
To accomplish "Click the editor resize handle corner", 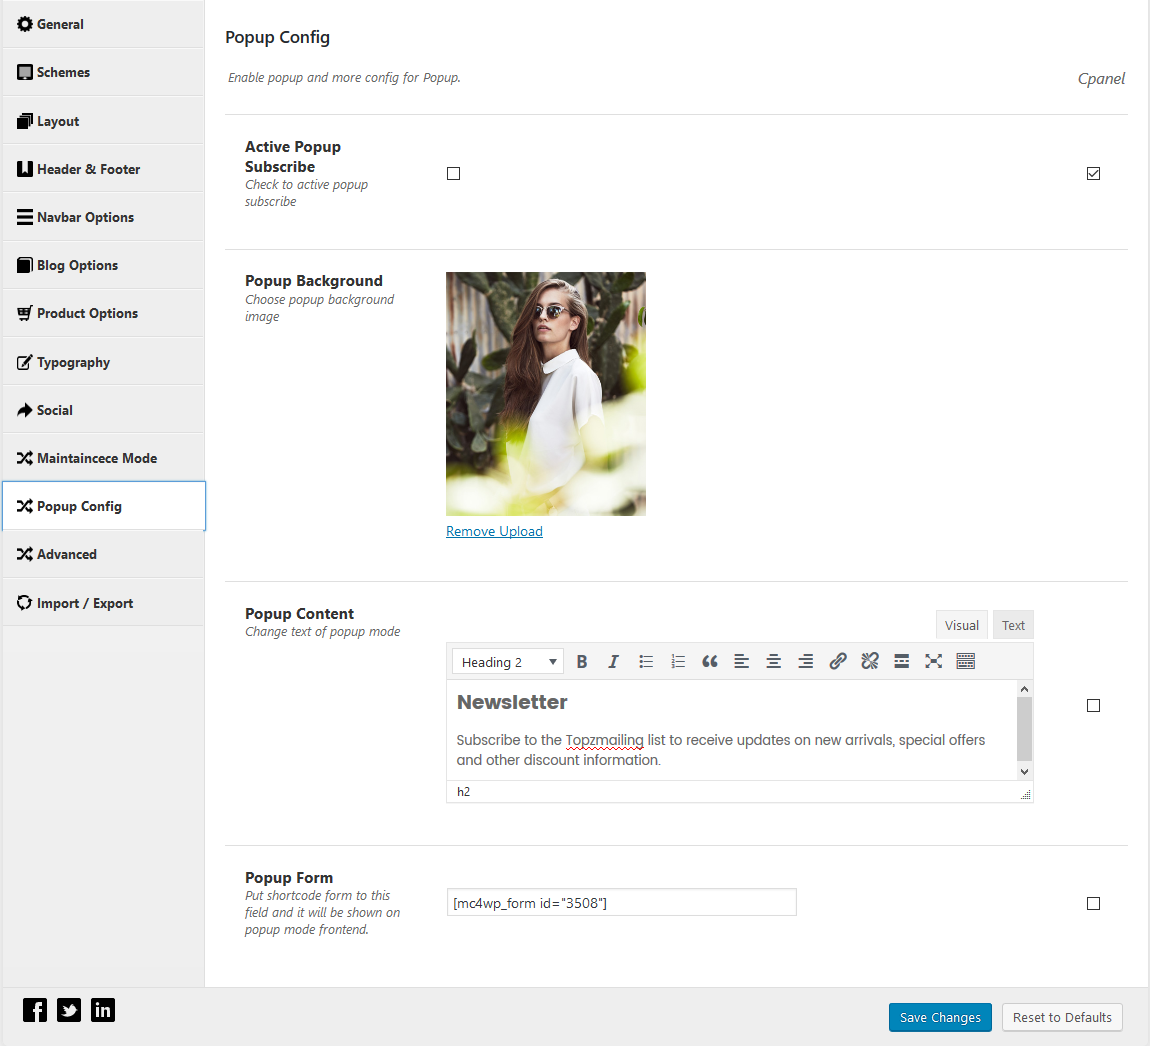I will coord(1026,794).
